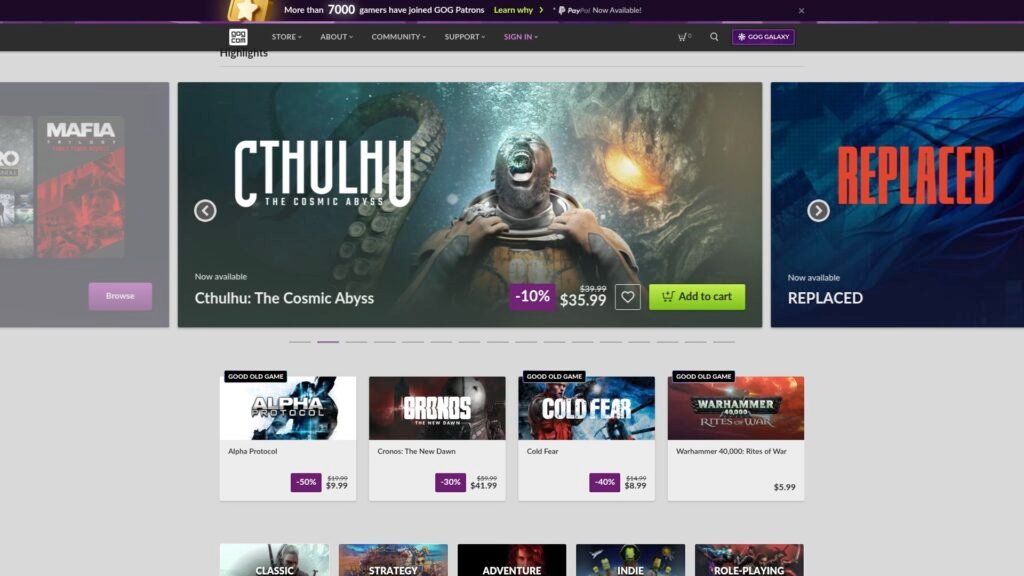Click the search magnifier icon
Screen dimensions: 1024x576
point(714,37)
